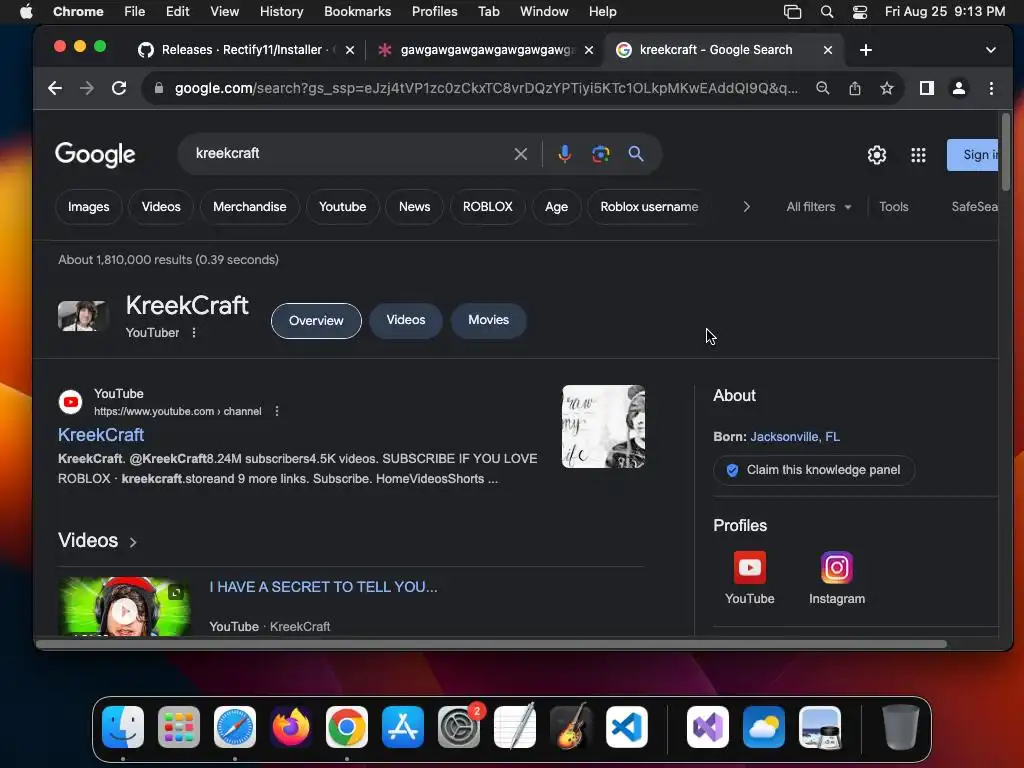Screen dimensions: 1024x768
Task: Sign in to Google
Action: coord(972,155)
